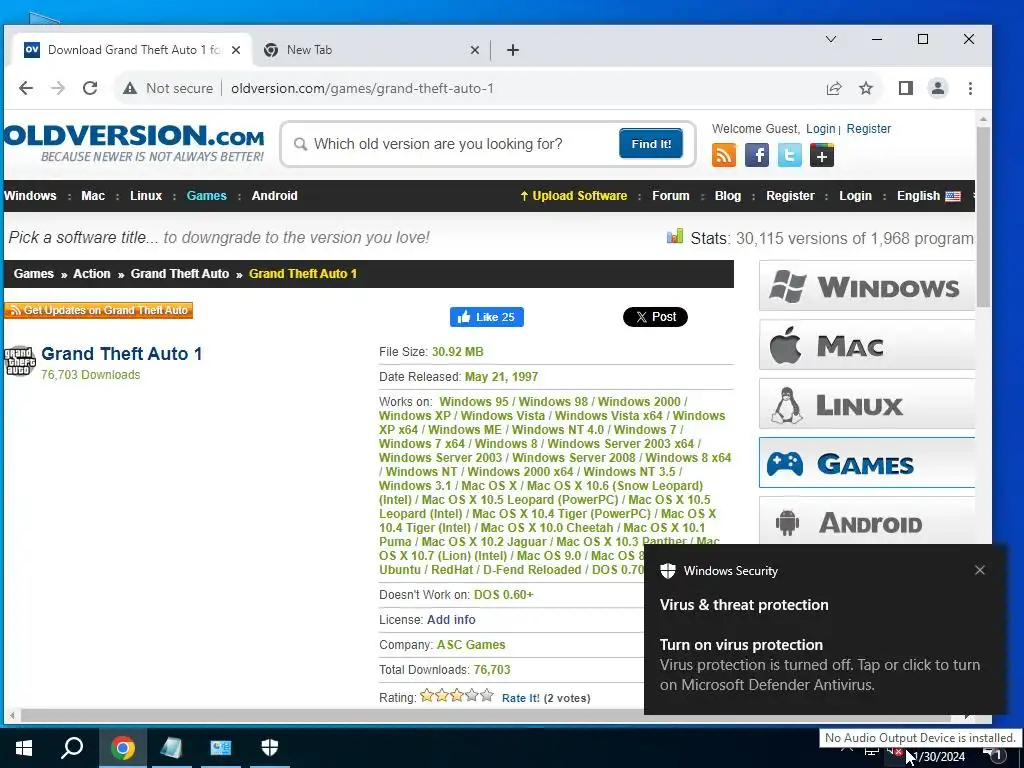
Task: Open the Linux category sidebar button
Action: click(867, 404)
